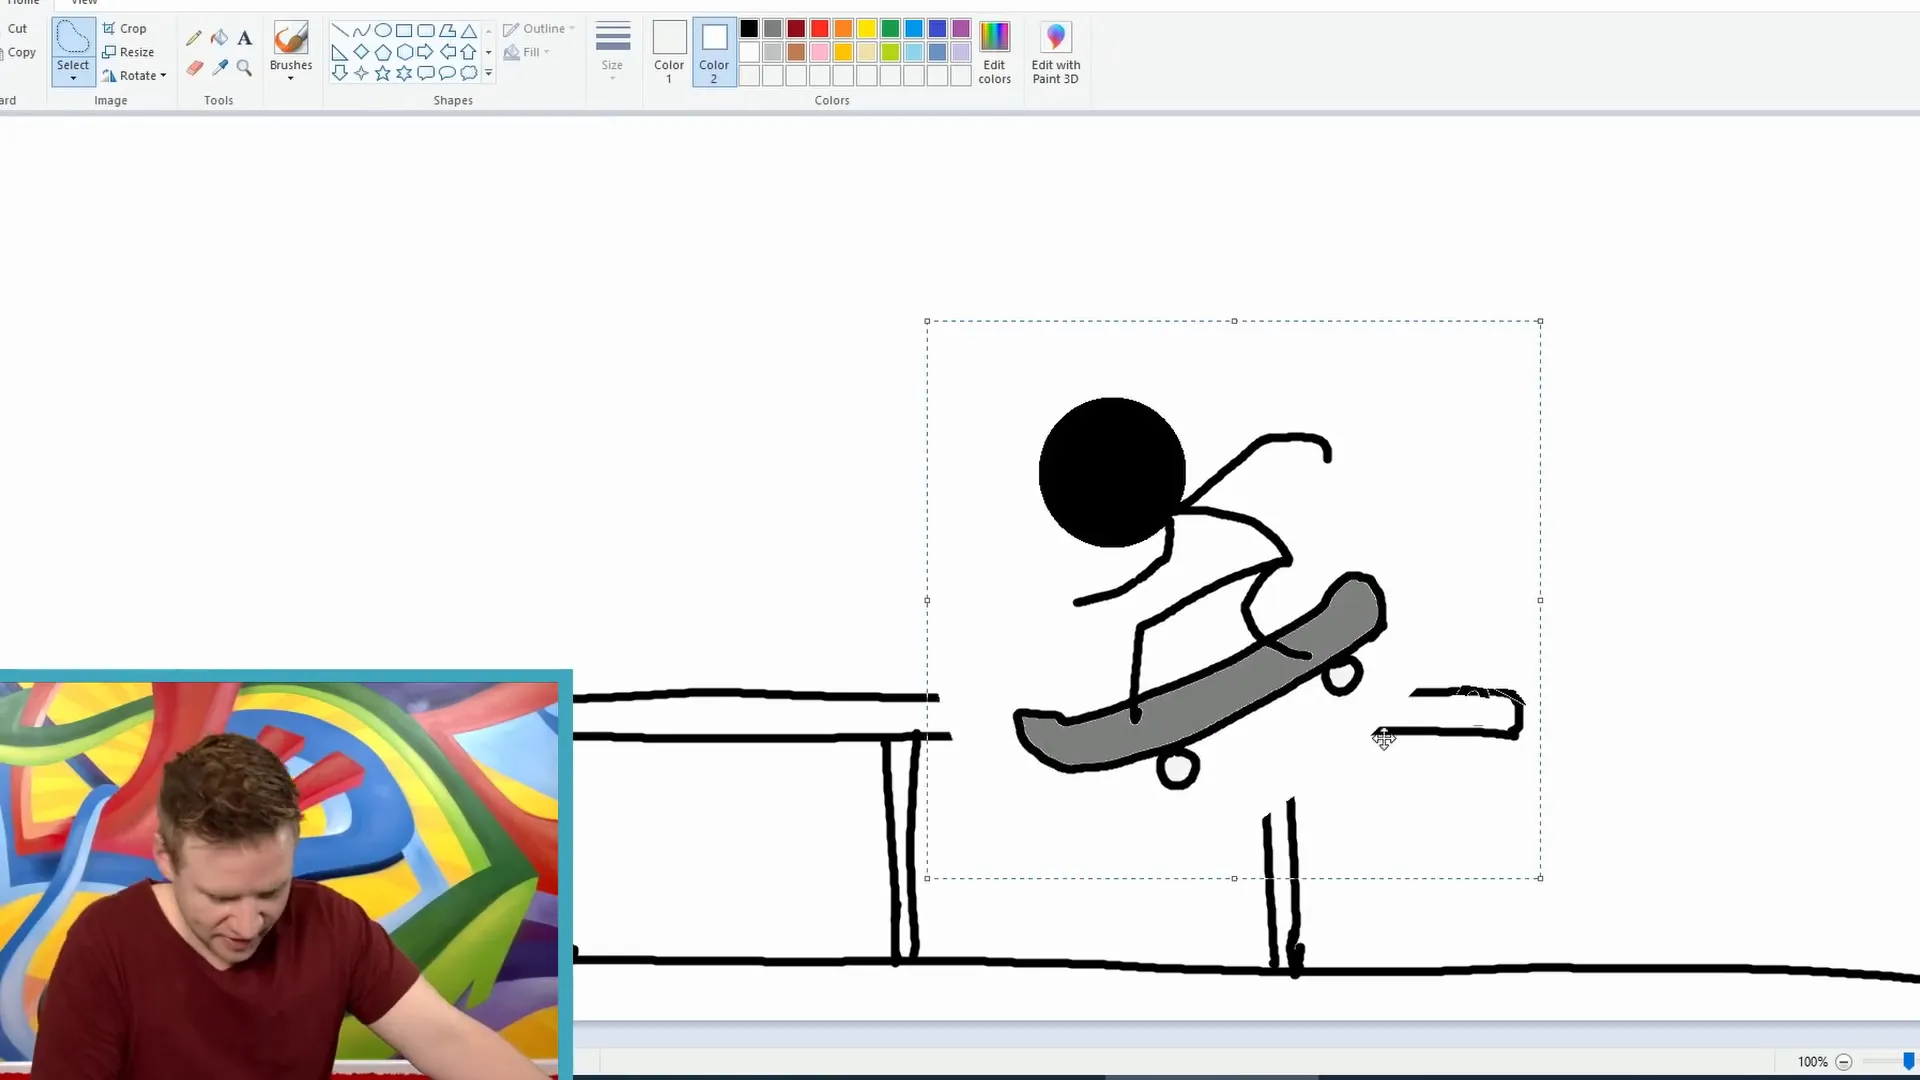Screen dimensions: 1920x1080
Task: Select the Magnifier tool
Action: [x=244, y=68]
